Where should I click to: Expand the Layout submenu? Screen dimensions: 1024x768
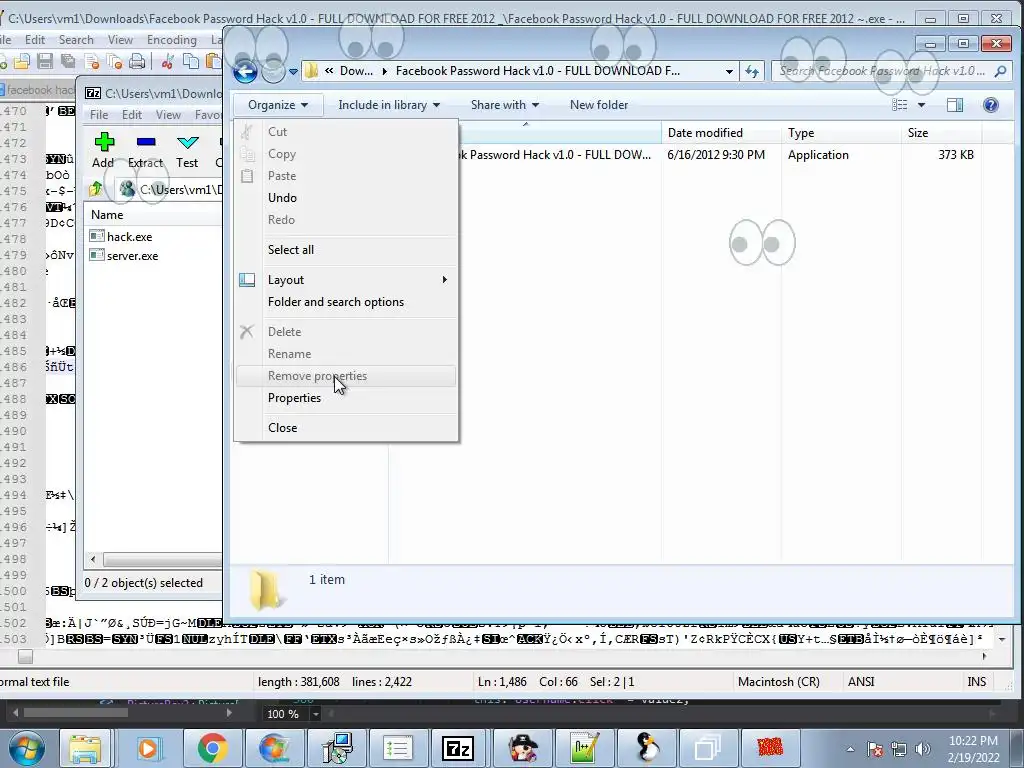pyautogui.click(x=345, y=280)
